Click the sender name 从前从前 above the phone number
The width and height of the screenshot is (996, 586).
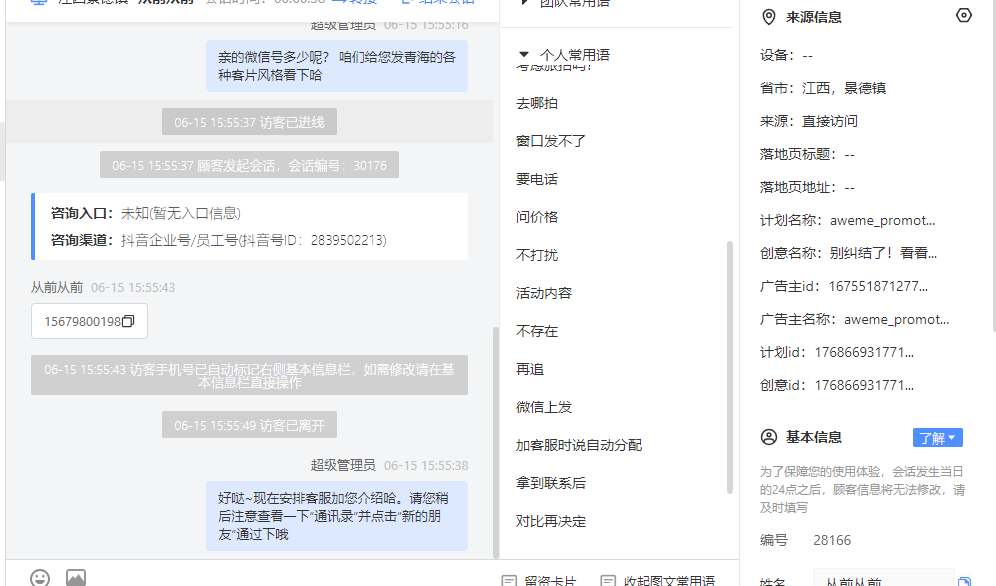[x=57, y=288]
